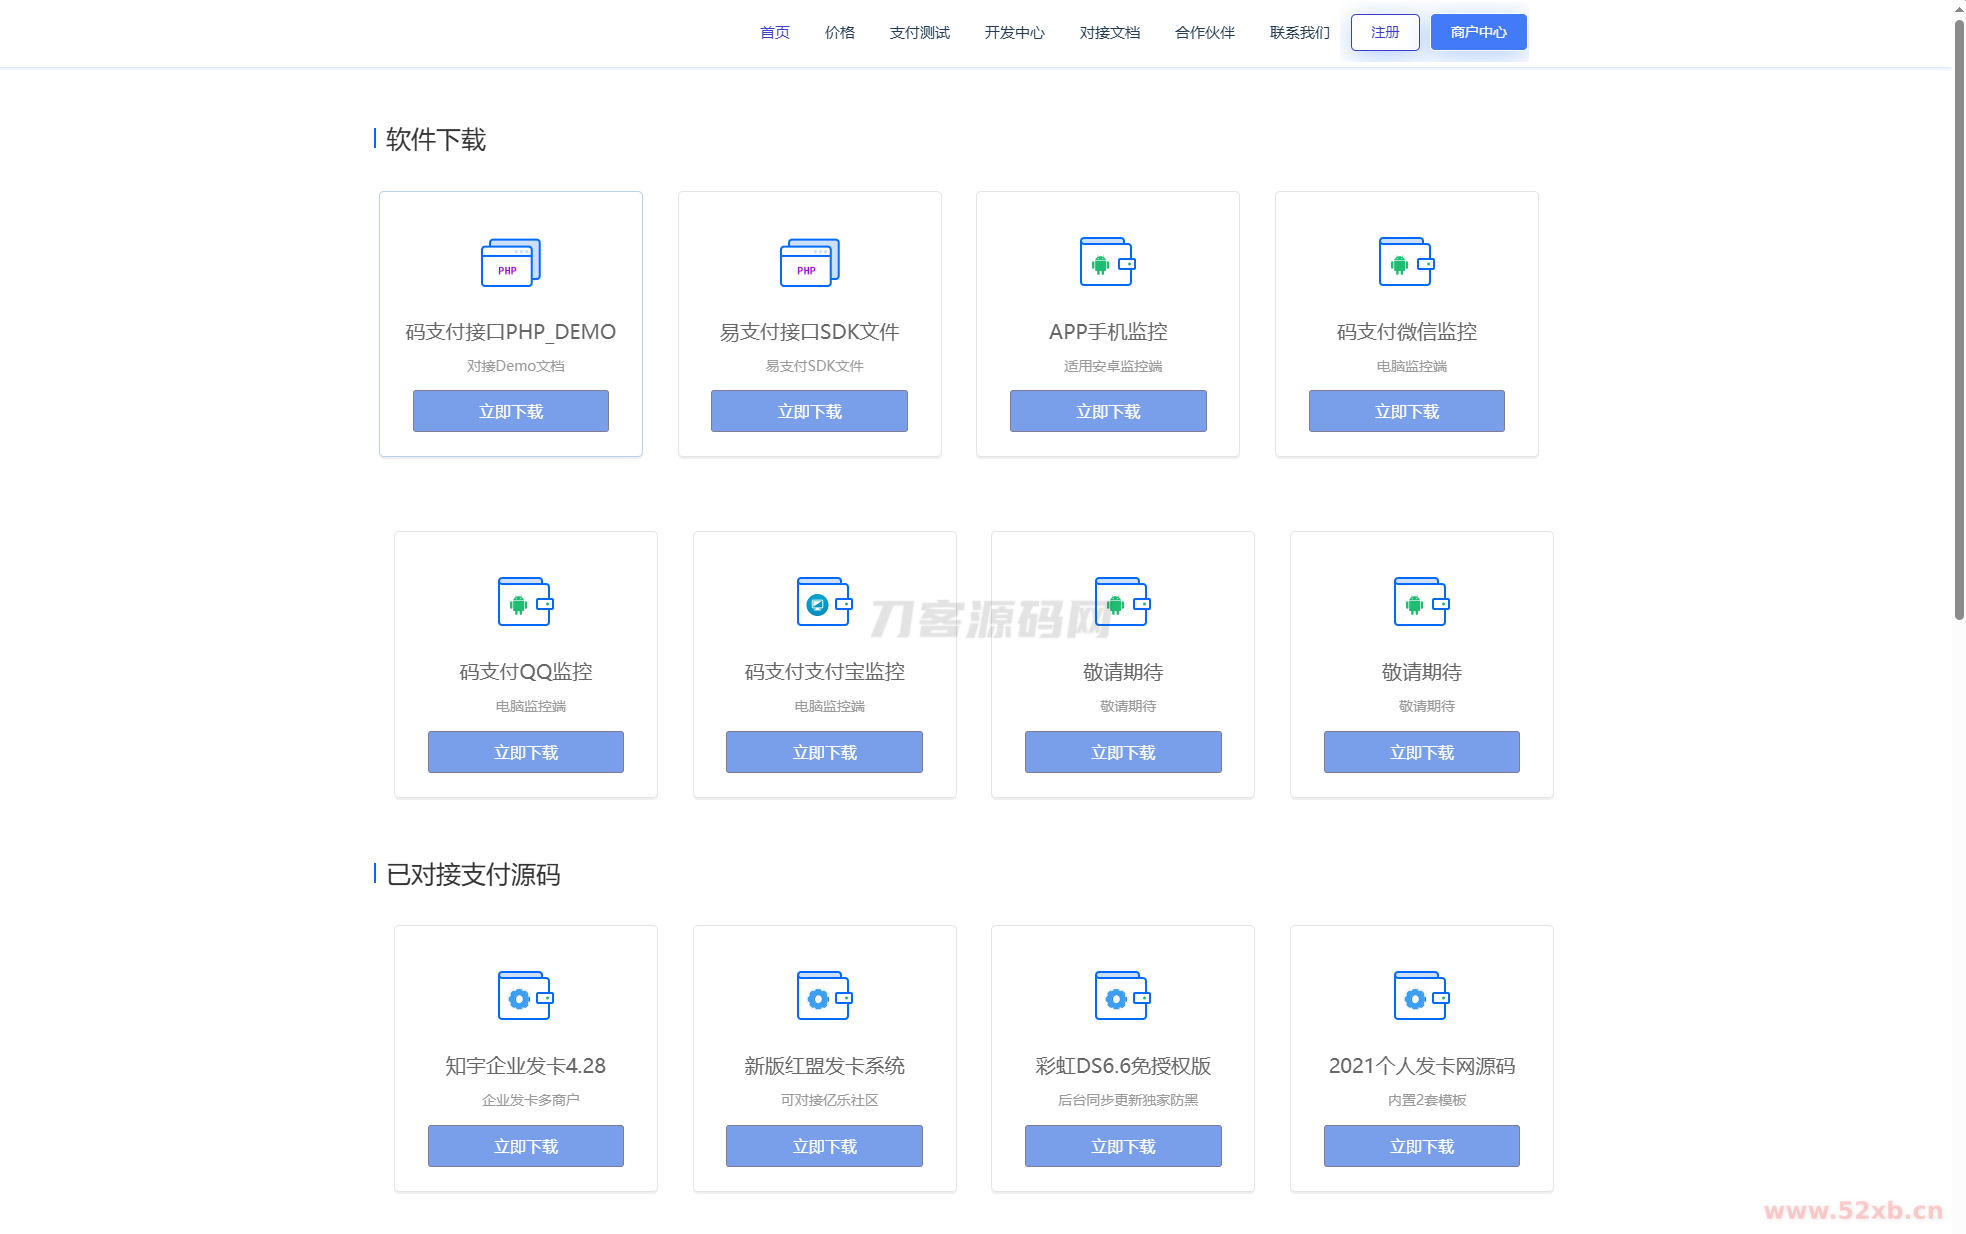Navigate to 对接文档 in the top menu
Screen dimensions: 1966x1234
click(1109, 32)
